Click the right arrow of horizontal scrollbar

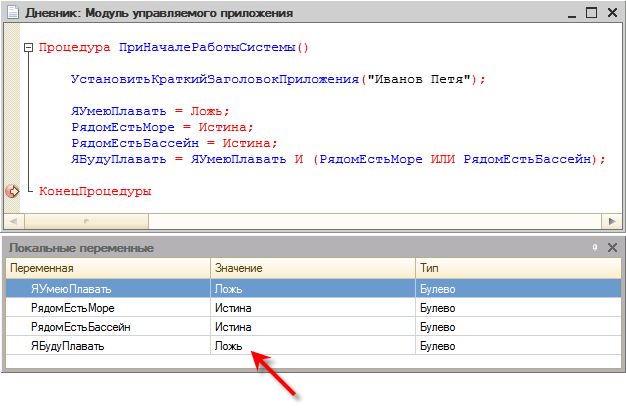(x=612, y=221)
